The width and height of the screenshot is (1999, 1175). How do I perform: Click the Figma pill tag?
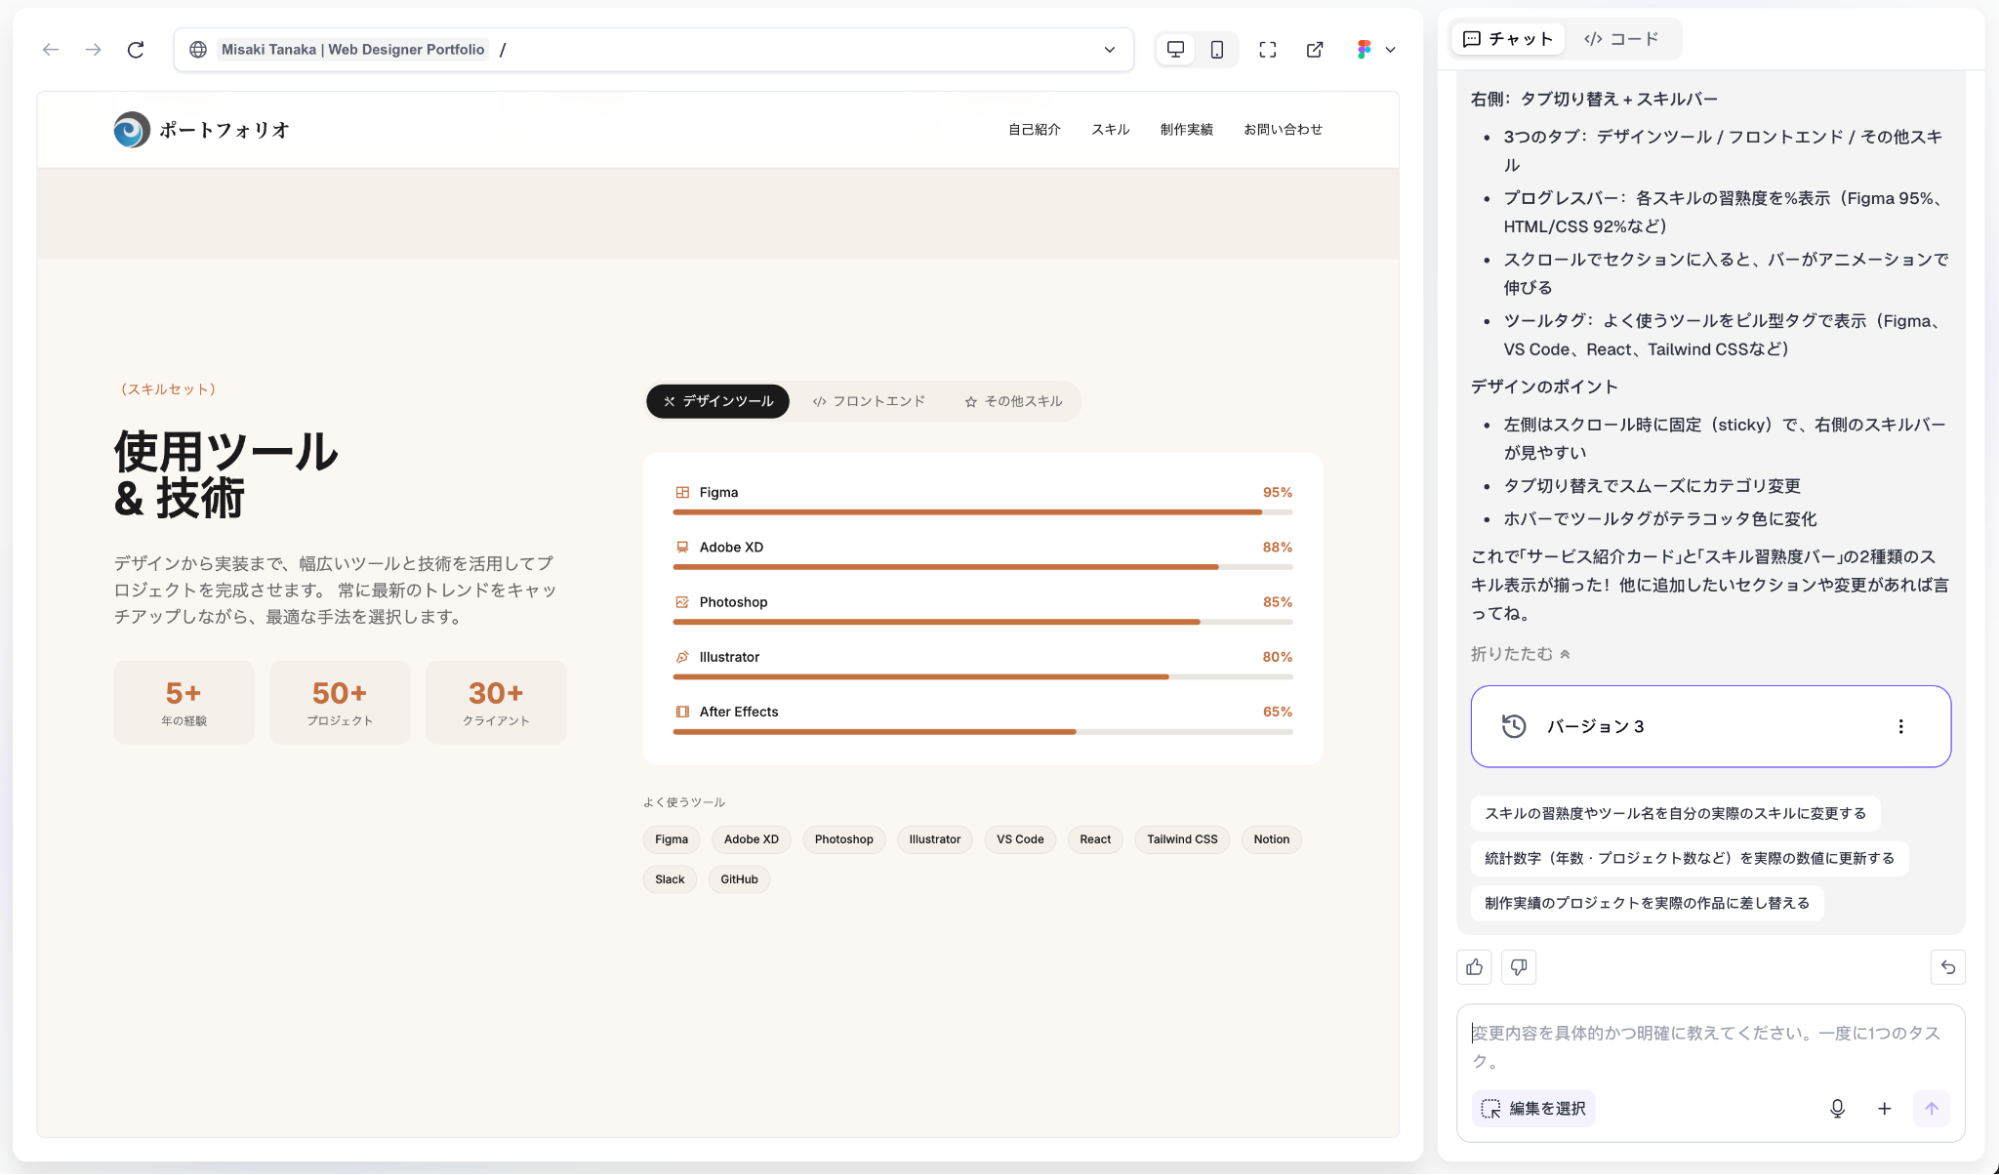coord(671,839)
